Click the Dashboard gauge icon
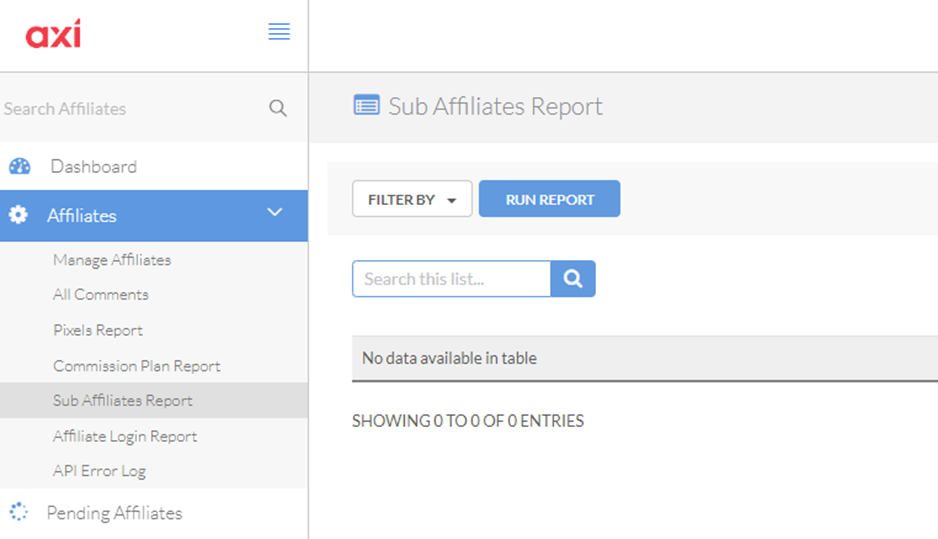The image size is (938, 539). (20, 166)
